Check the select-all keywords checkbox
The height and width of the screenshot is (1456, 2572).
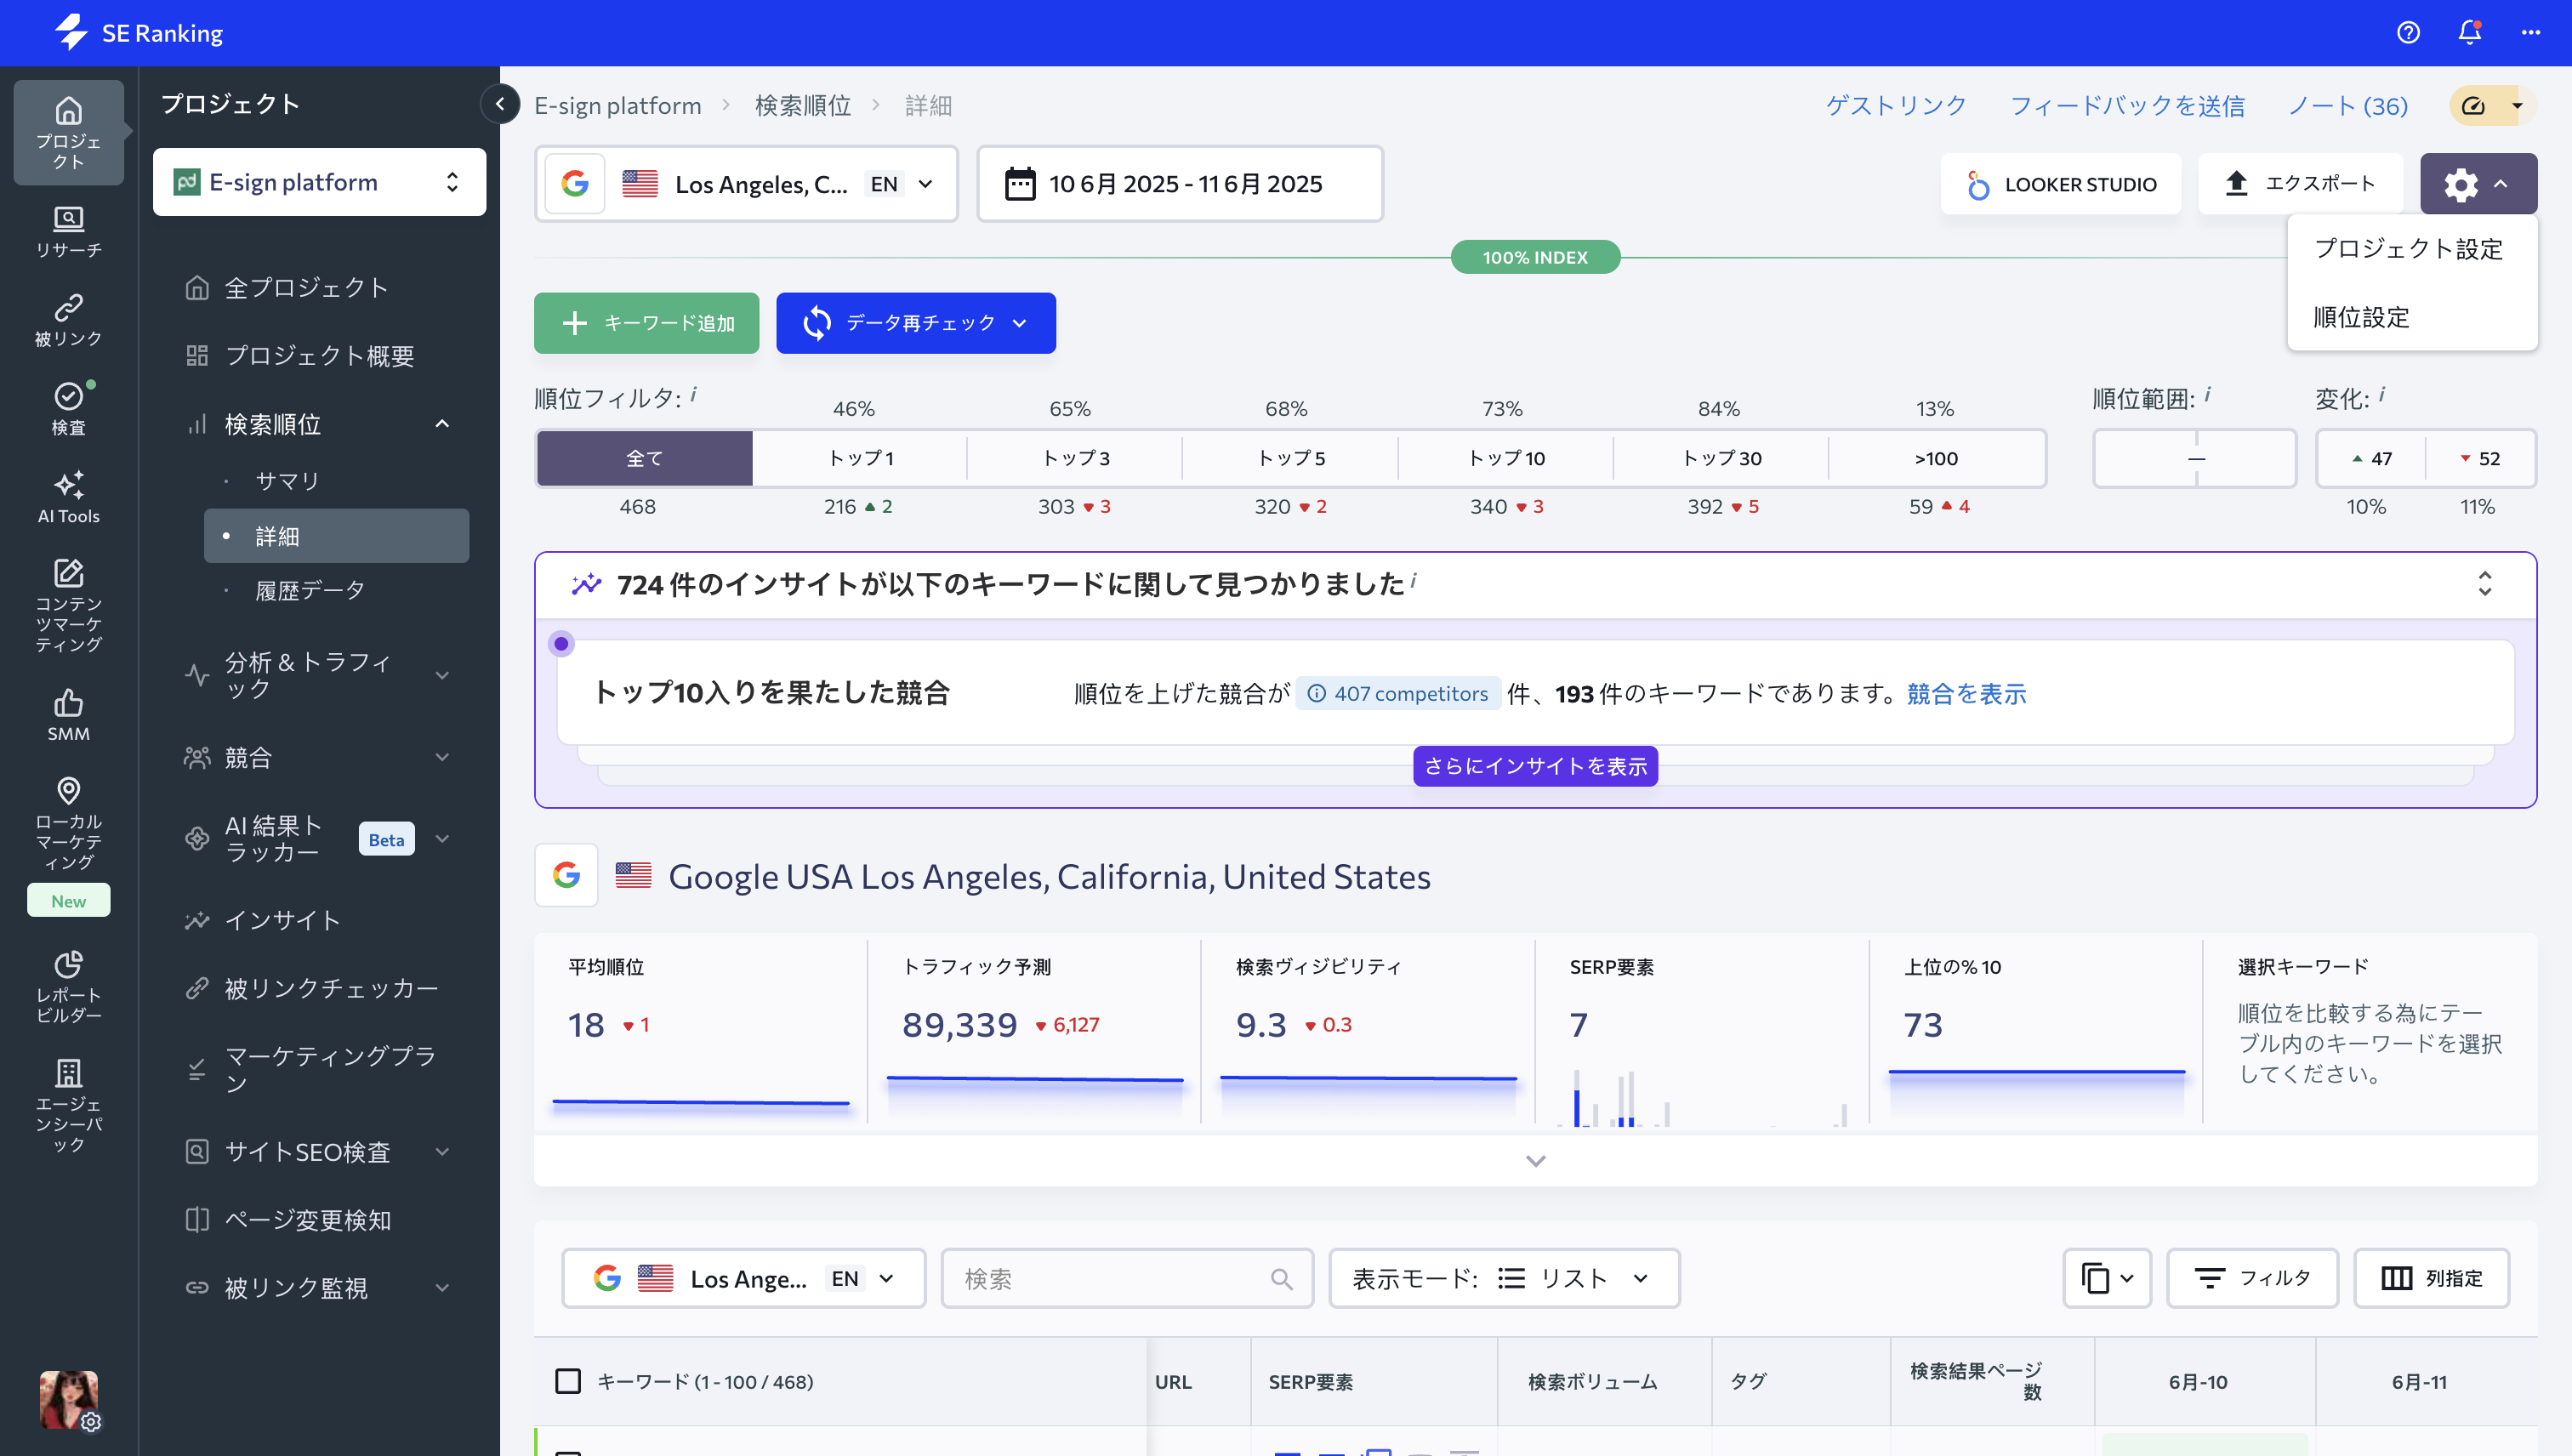coord(568,1381)
